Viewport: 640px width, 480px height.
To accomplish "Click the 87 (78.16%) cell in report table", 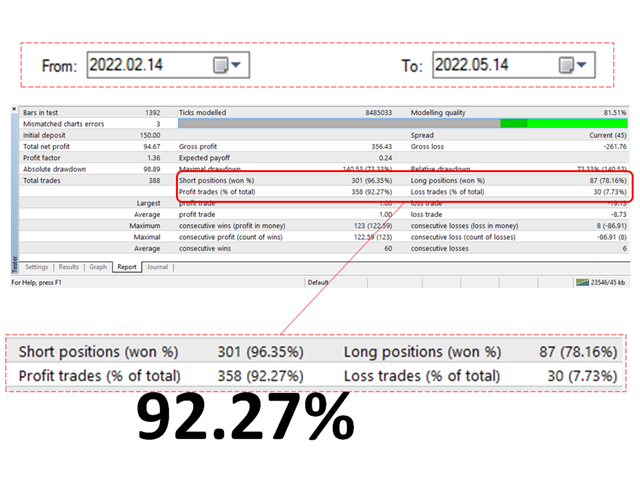I will 608,180.
